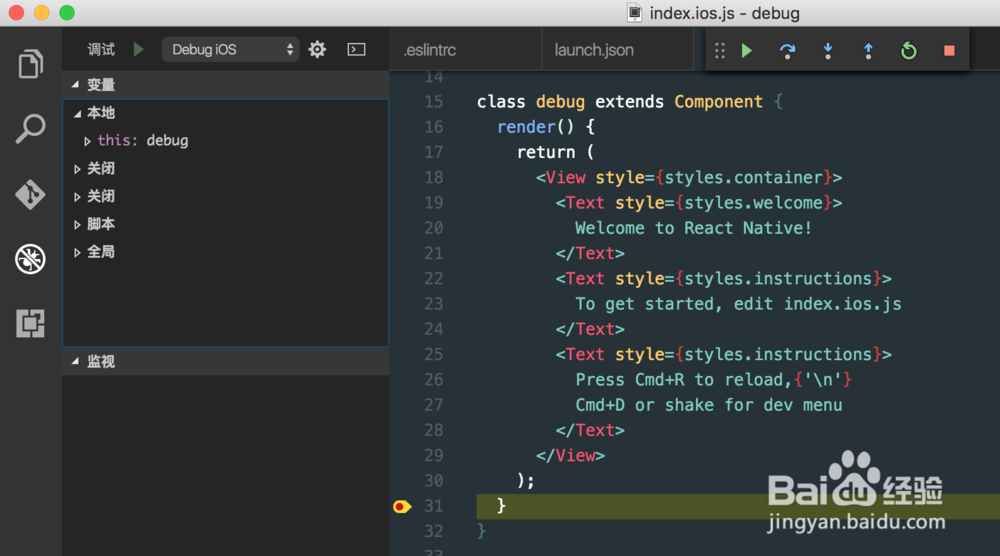Click styles.welcome on line 19
1000x556 pixels.
(x=753, y=203)
